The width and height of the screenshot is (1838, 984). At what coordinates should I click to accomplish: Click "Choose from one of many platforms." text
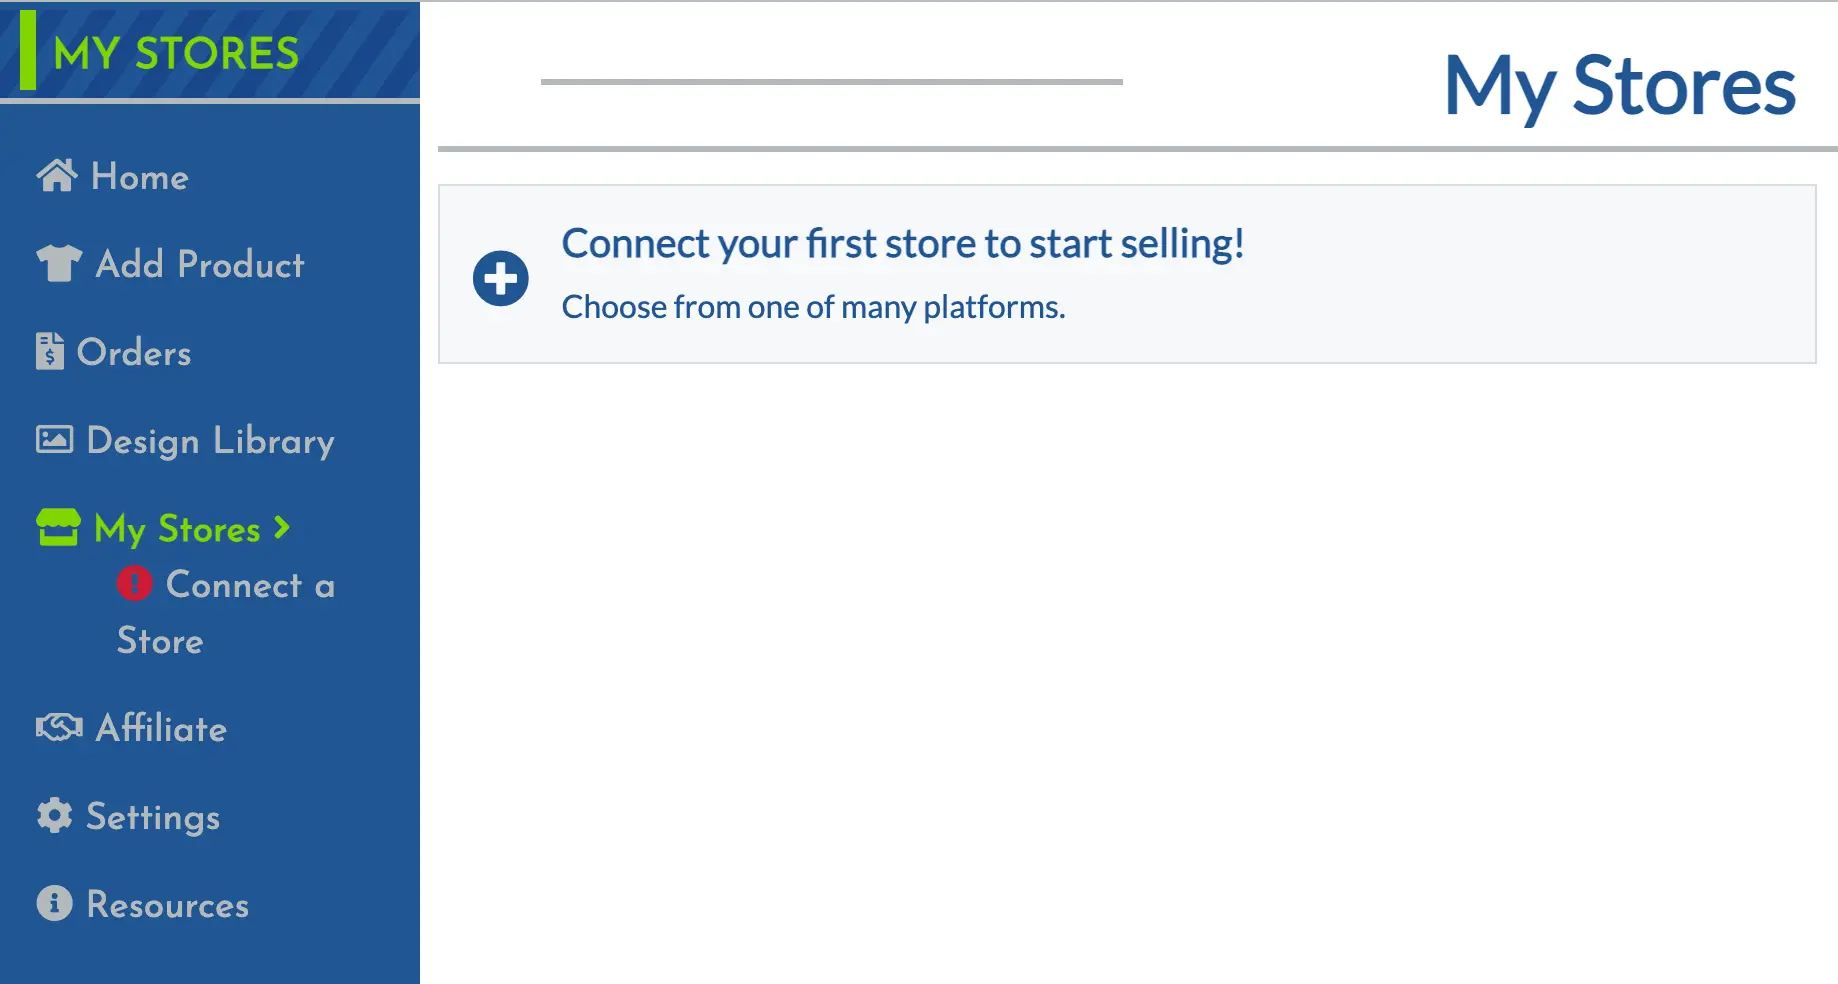[813, 307]
